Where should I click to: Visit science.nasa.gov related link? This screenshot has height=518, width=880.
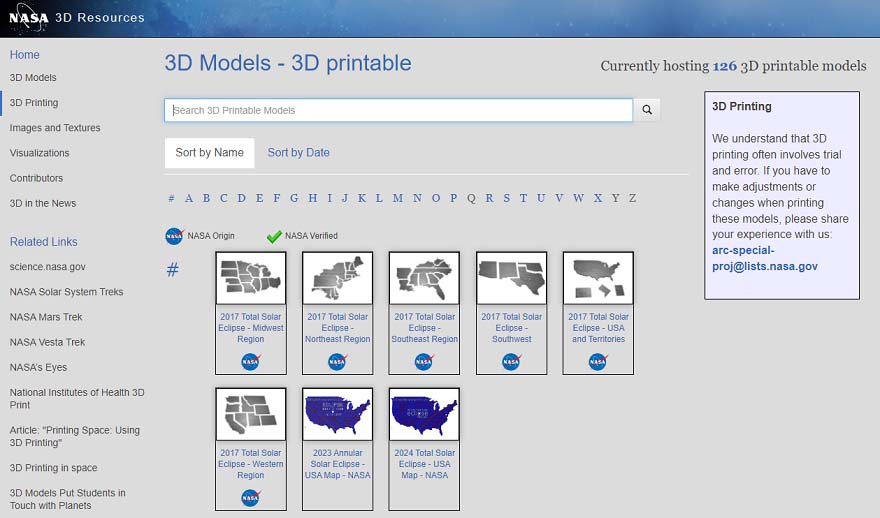(x=48, y=267)
